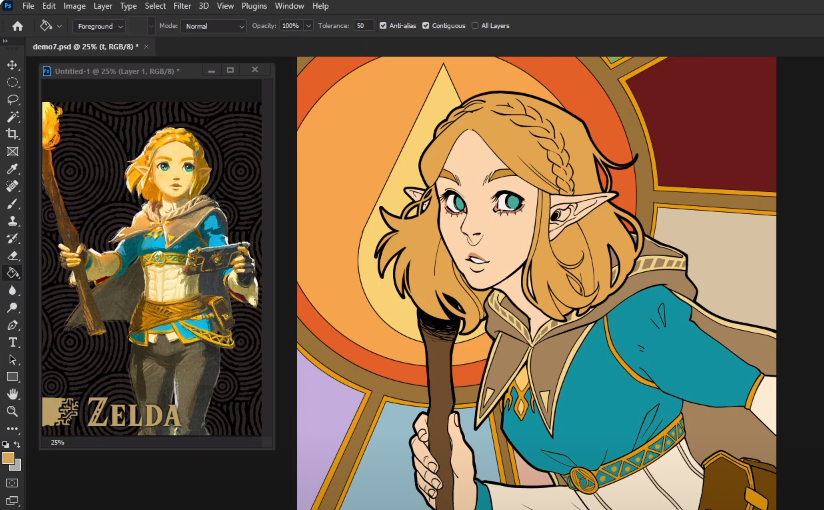Edit the Tolerance value field
The width and height of the screenshot is (824, 510).
point(363,26)
